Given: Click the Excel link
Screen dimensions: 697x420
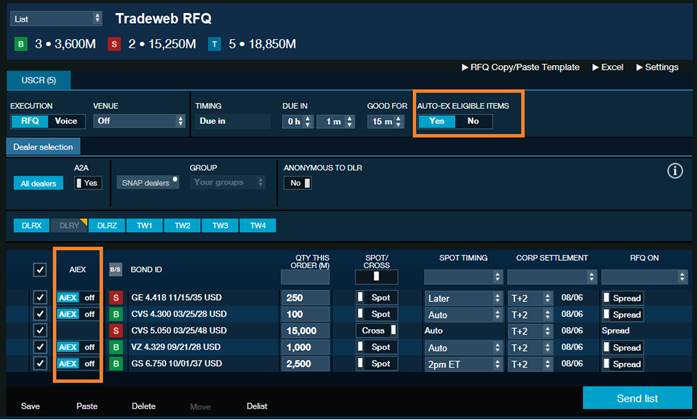Looking at the screenshot, I should (608, 67).
